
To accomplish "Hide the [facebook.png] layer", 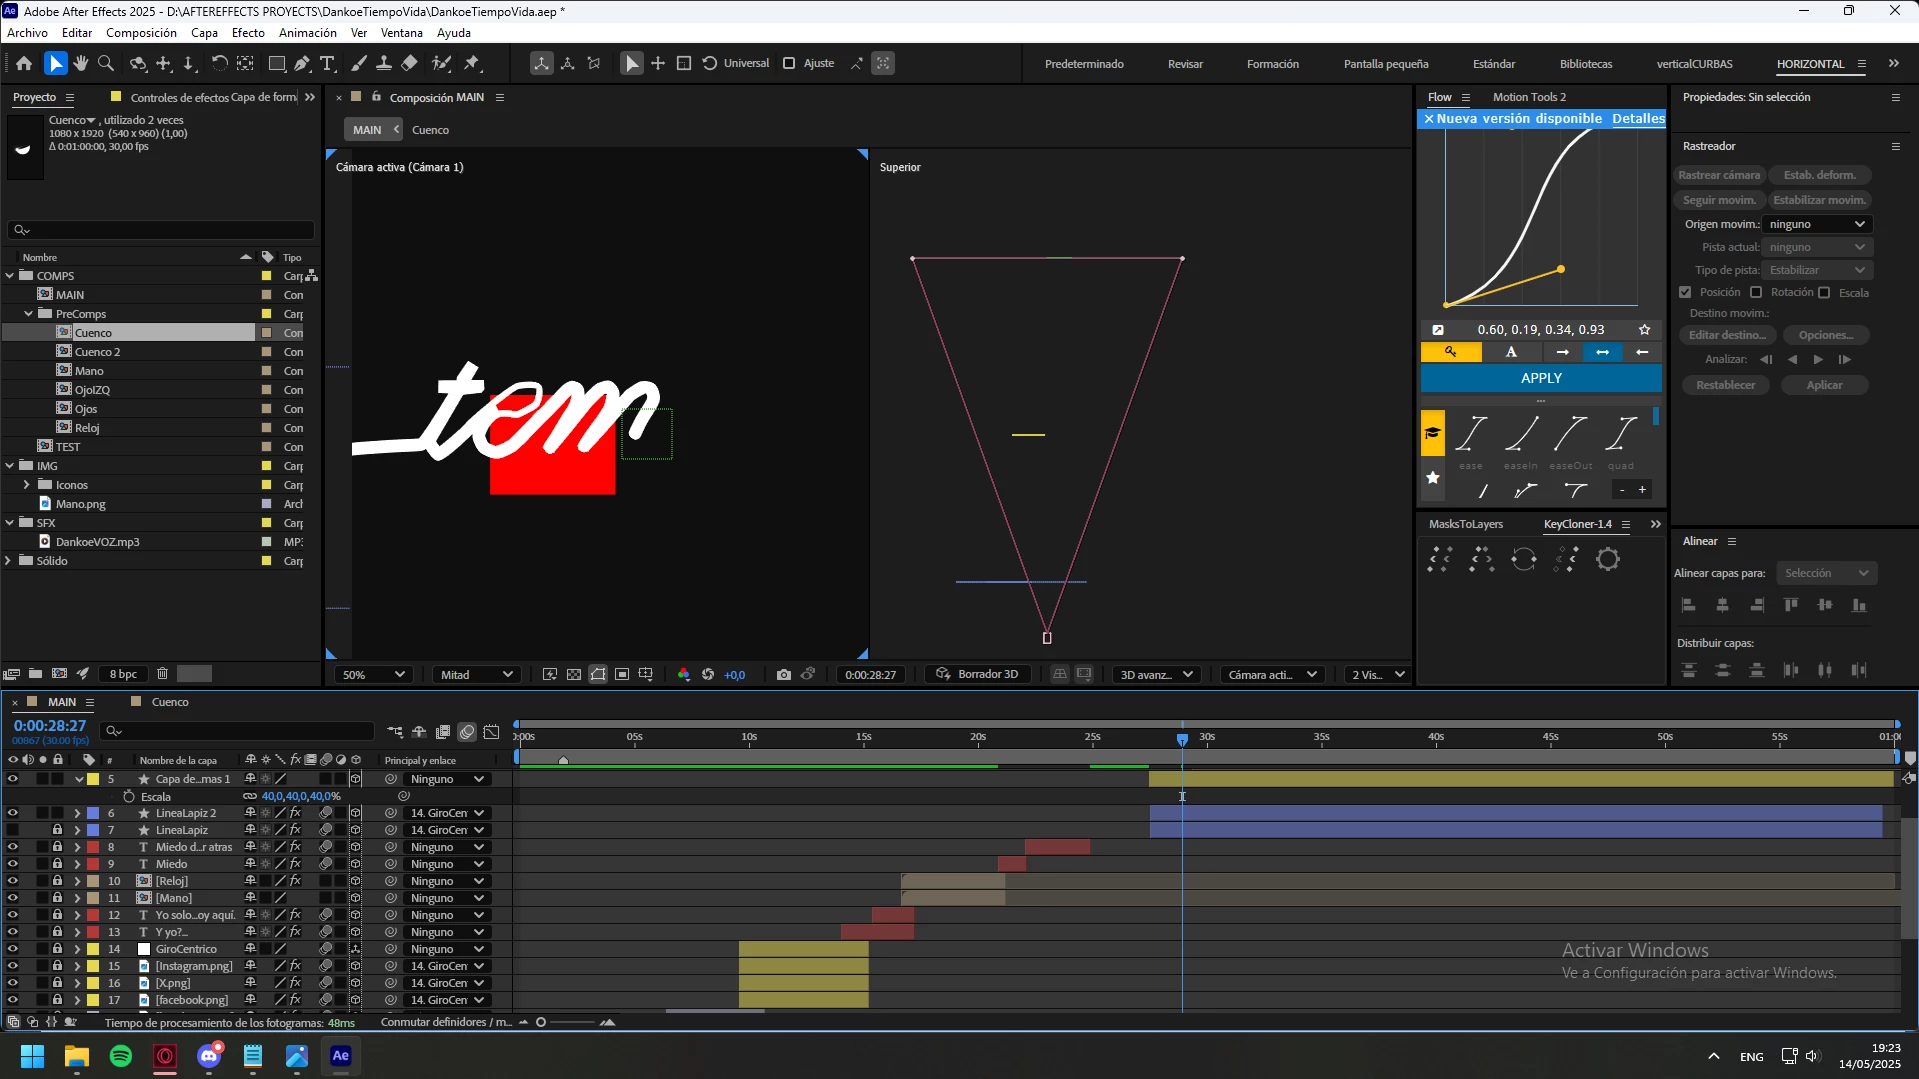I will pos(13,1000).
